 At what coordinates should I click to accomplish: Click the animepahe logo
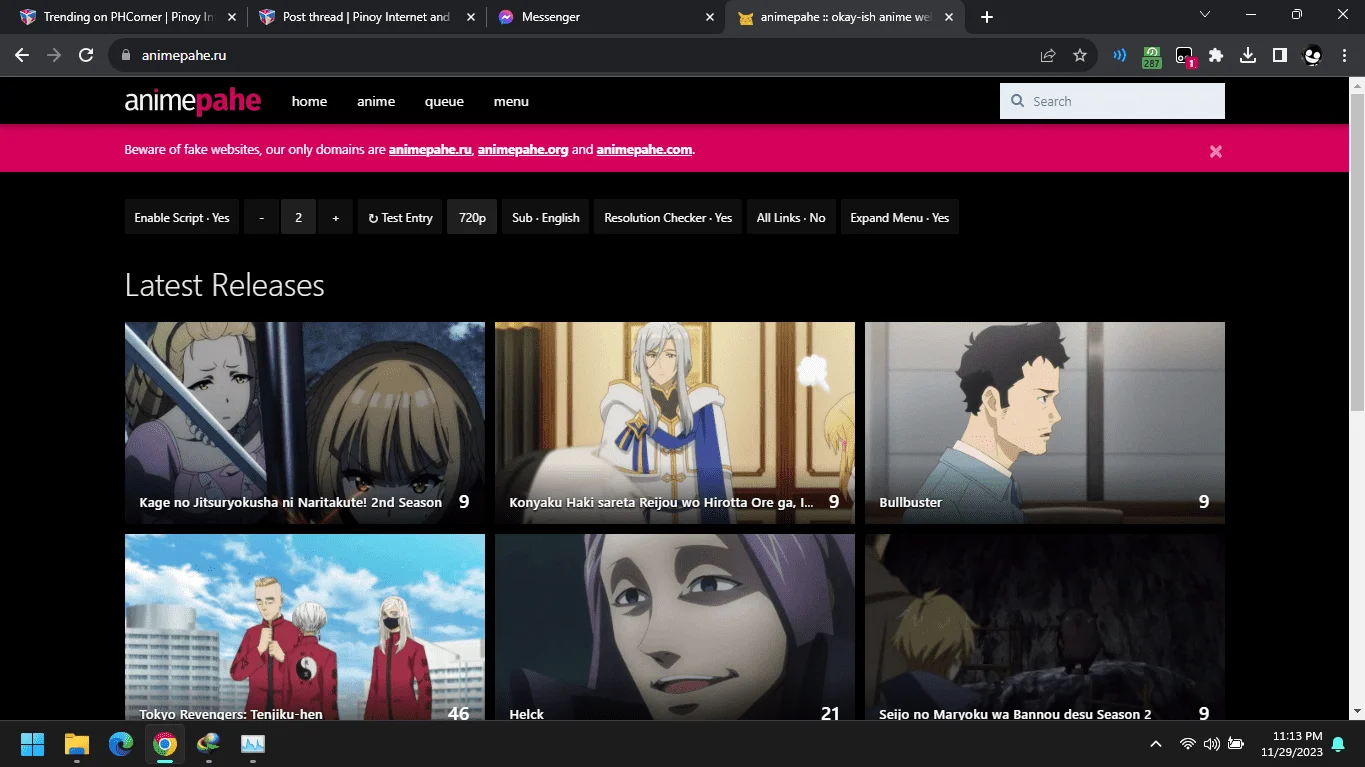(193, 101)
